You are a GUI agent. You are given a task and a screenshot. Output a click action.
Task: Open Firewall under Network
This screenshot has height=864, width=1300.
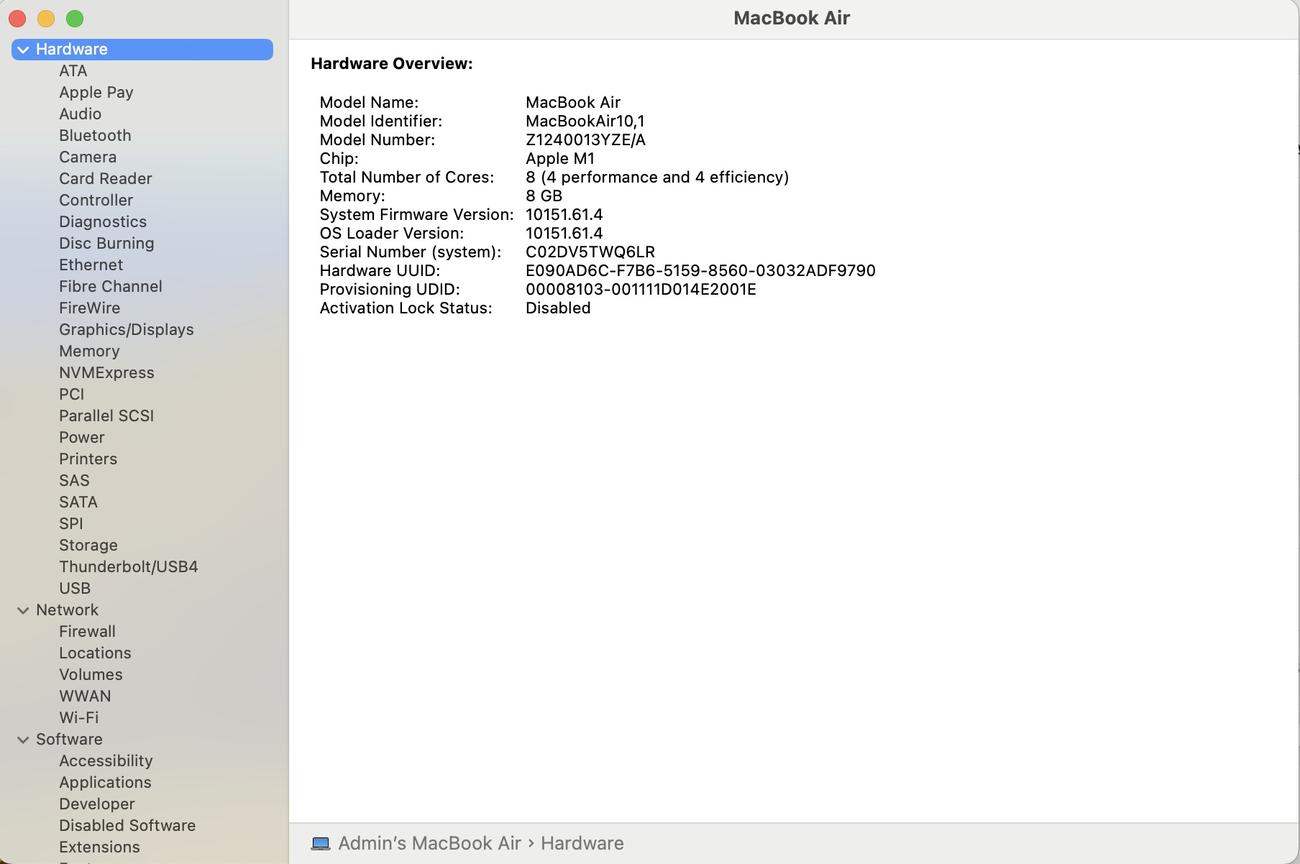pyautogui.click(x=87, y=631)
